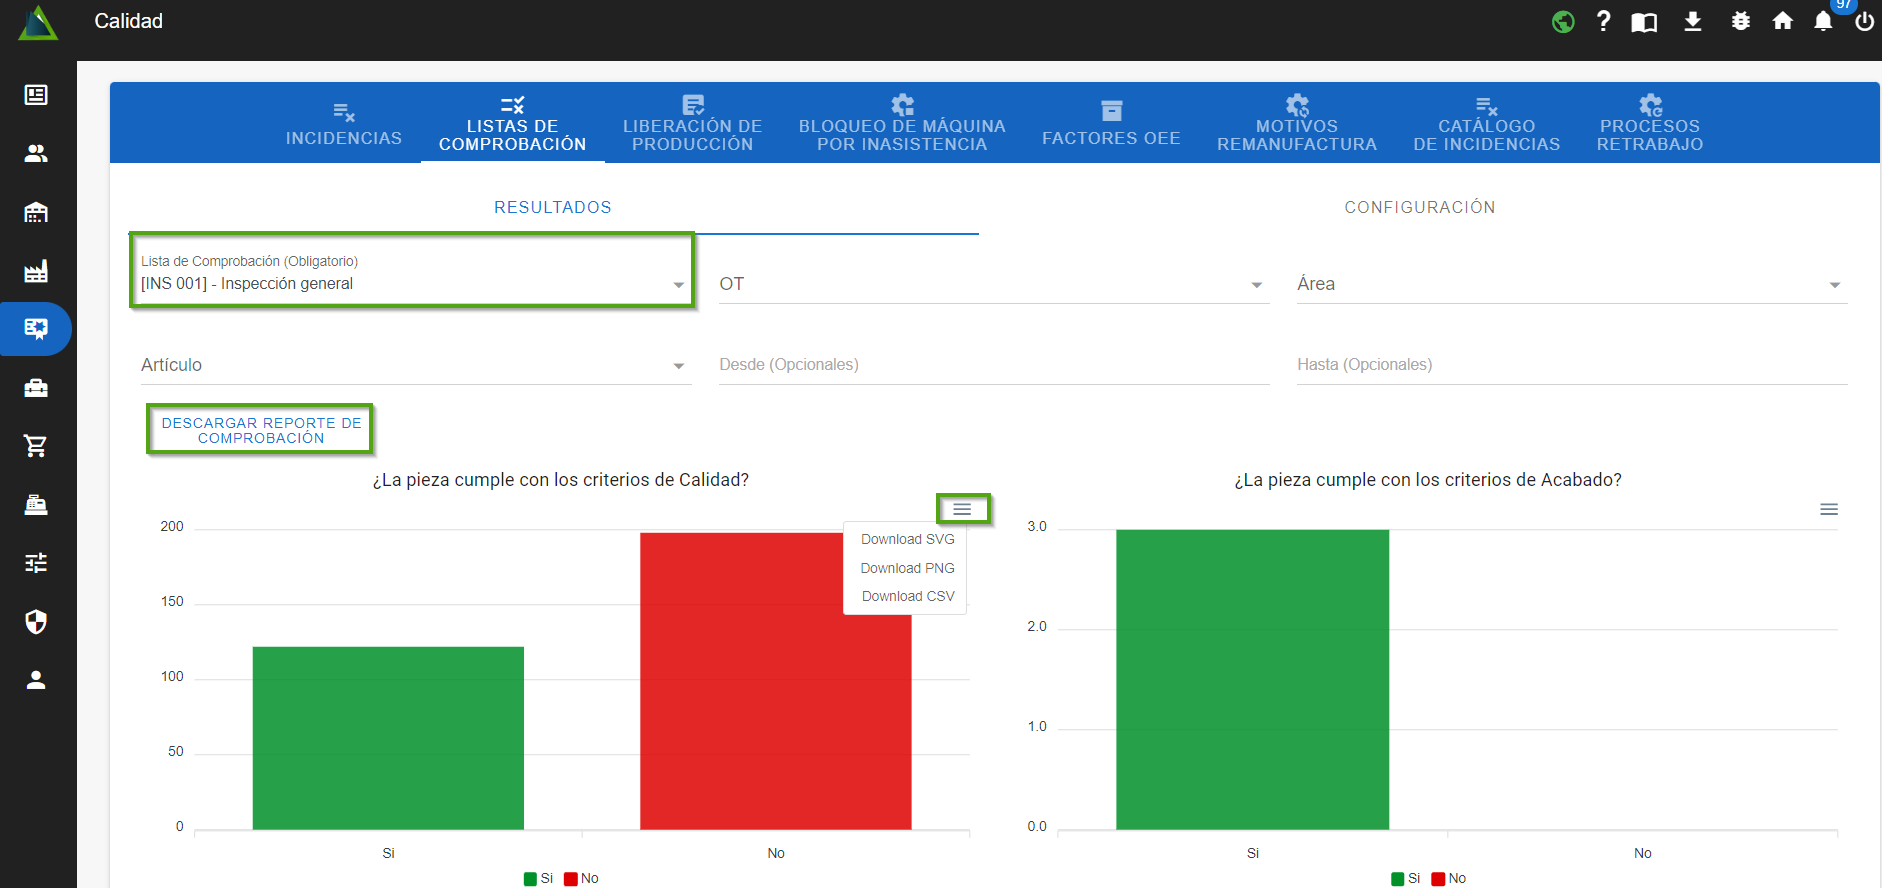
Task: Toggle the No legend in Calidad chart
Action: (582, 878)
